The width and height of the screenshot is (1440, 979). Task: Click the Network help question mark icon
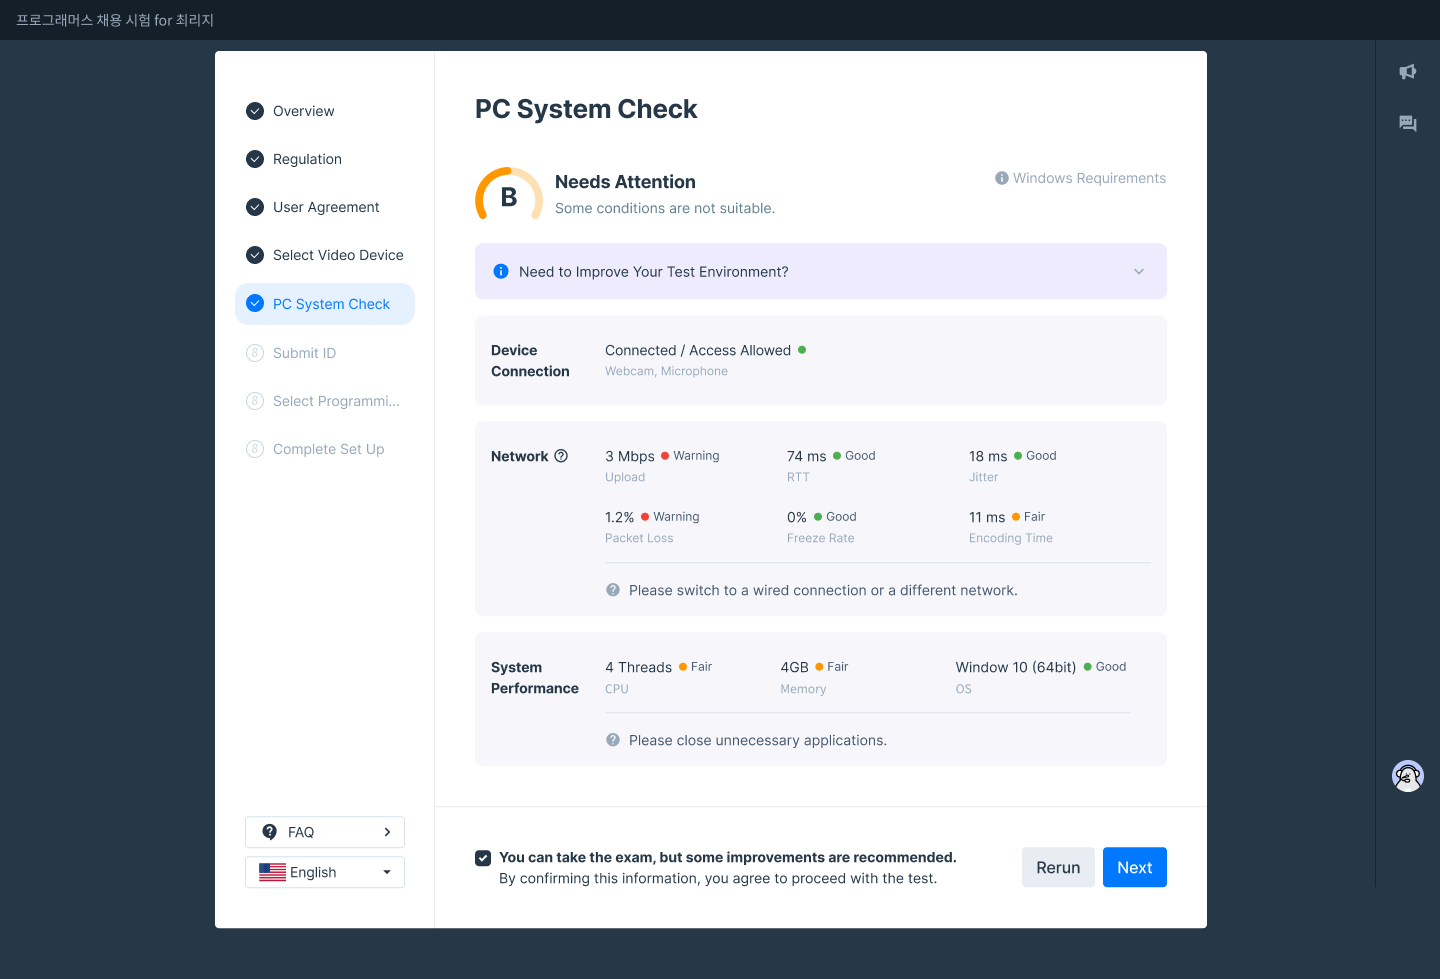tap(561, 456)
